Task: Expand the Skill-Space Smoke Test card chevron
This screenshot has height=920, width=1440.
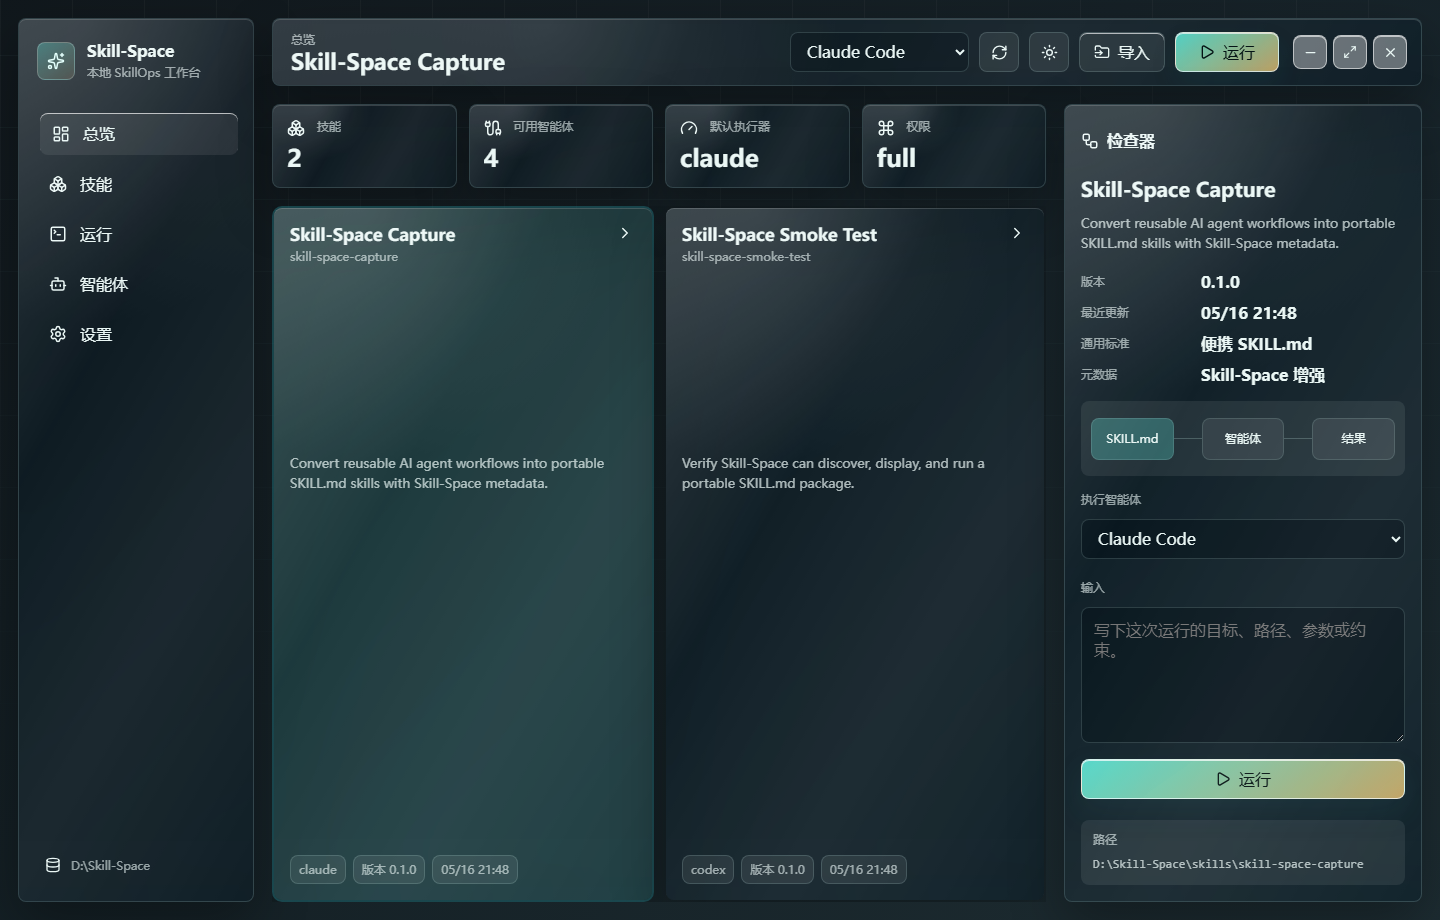Action: [1017, 233]
